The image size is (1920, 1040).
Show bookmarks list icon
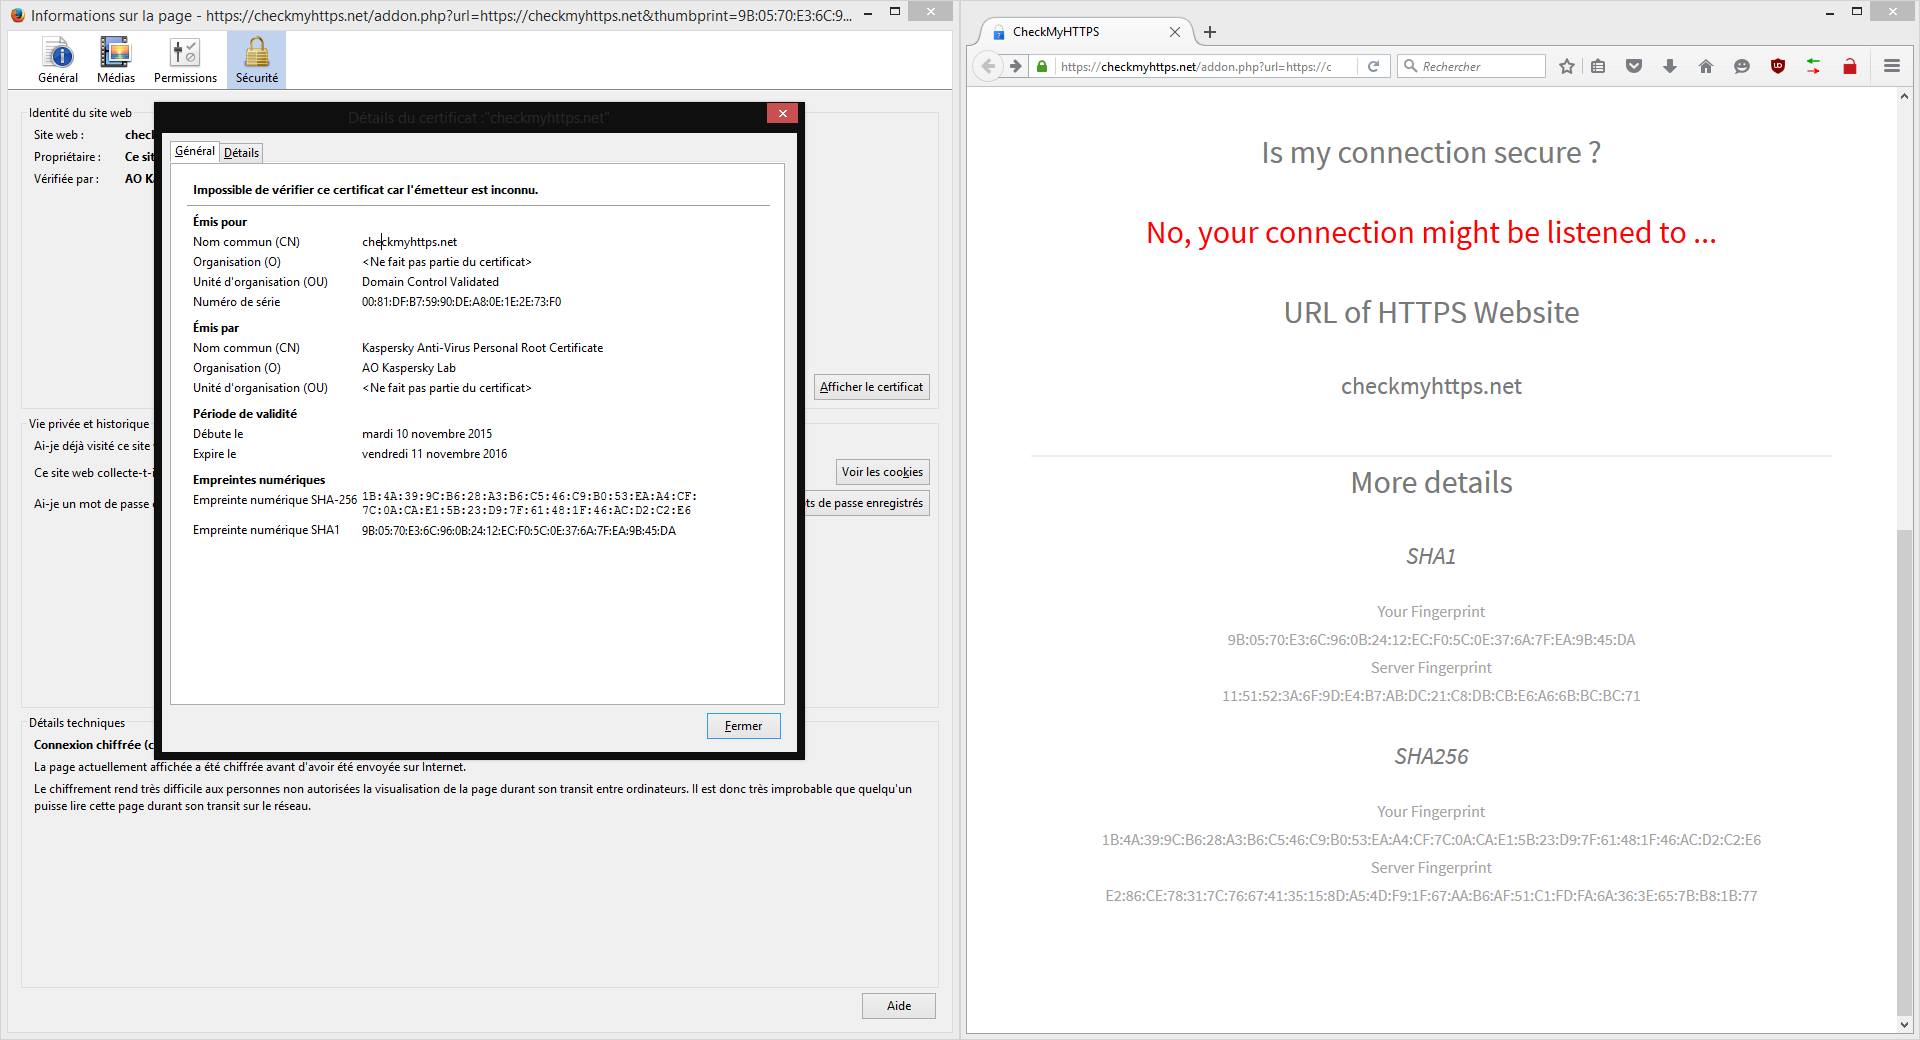coord(1598,66)
